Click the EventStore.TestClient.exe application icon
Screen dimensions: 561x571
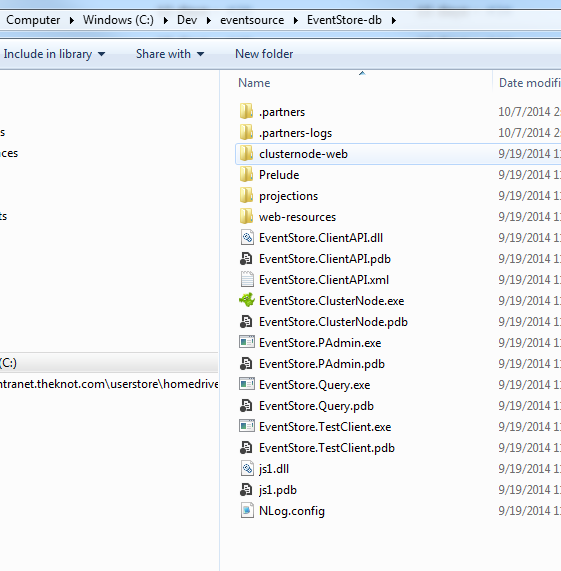point(247,426)
